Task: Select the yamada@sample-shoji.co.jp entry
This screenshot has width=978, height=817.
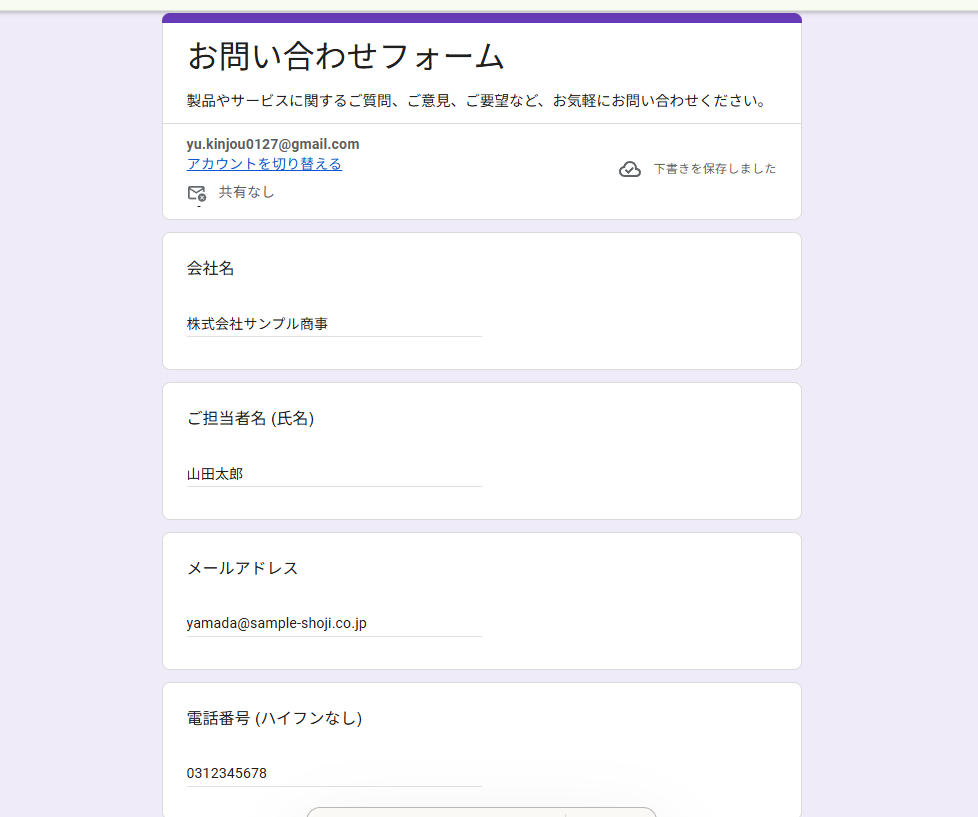Action: 276,622
